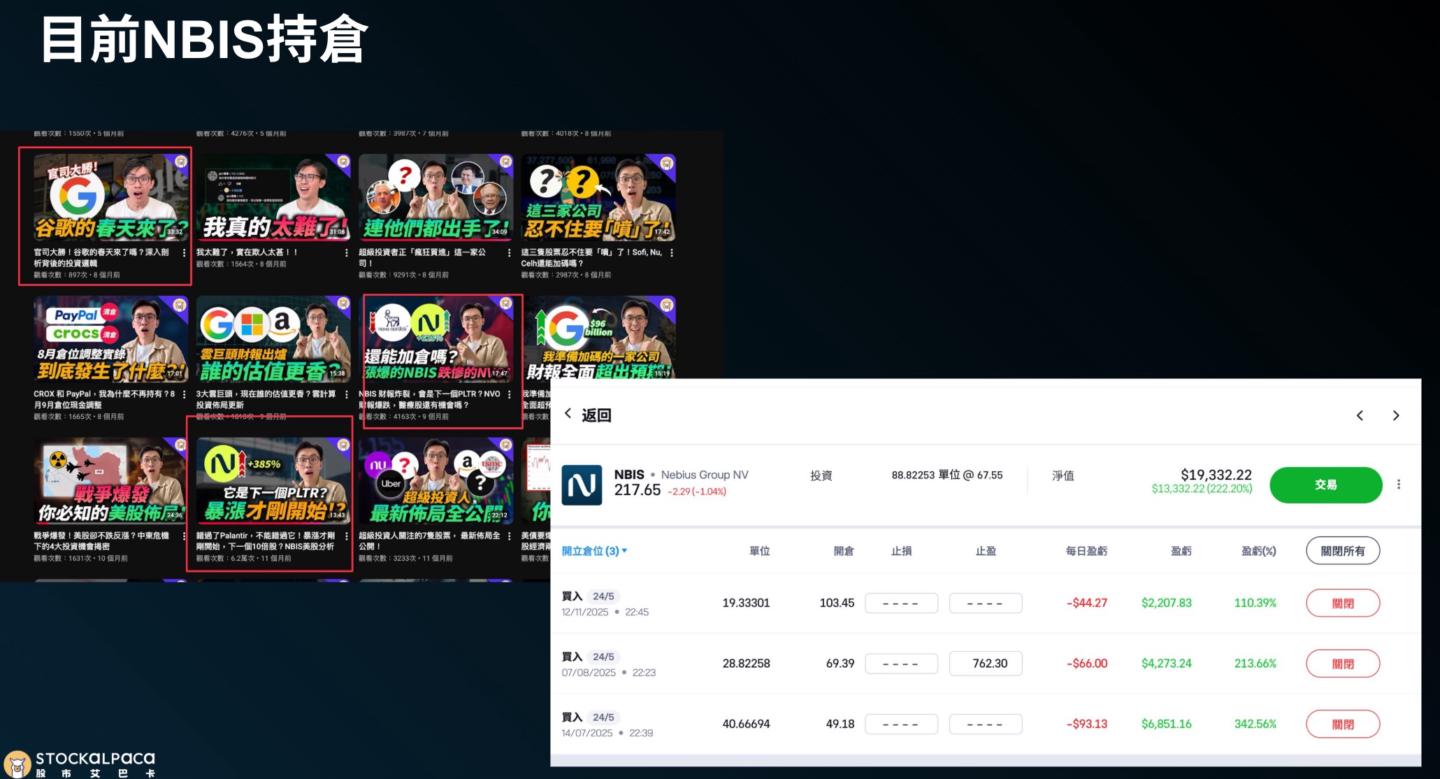Click the 盈虧(%) column header
The width and height of the screenshot is (1440, 779).
pos(1258,551)
